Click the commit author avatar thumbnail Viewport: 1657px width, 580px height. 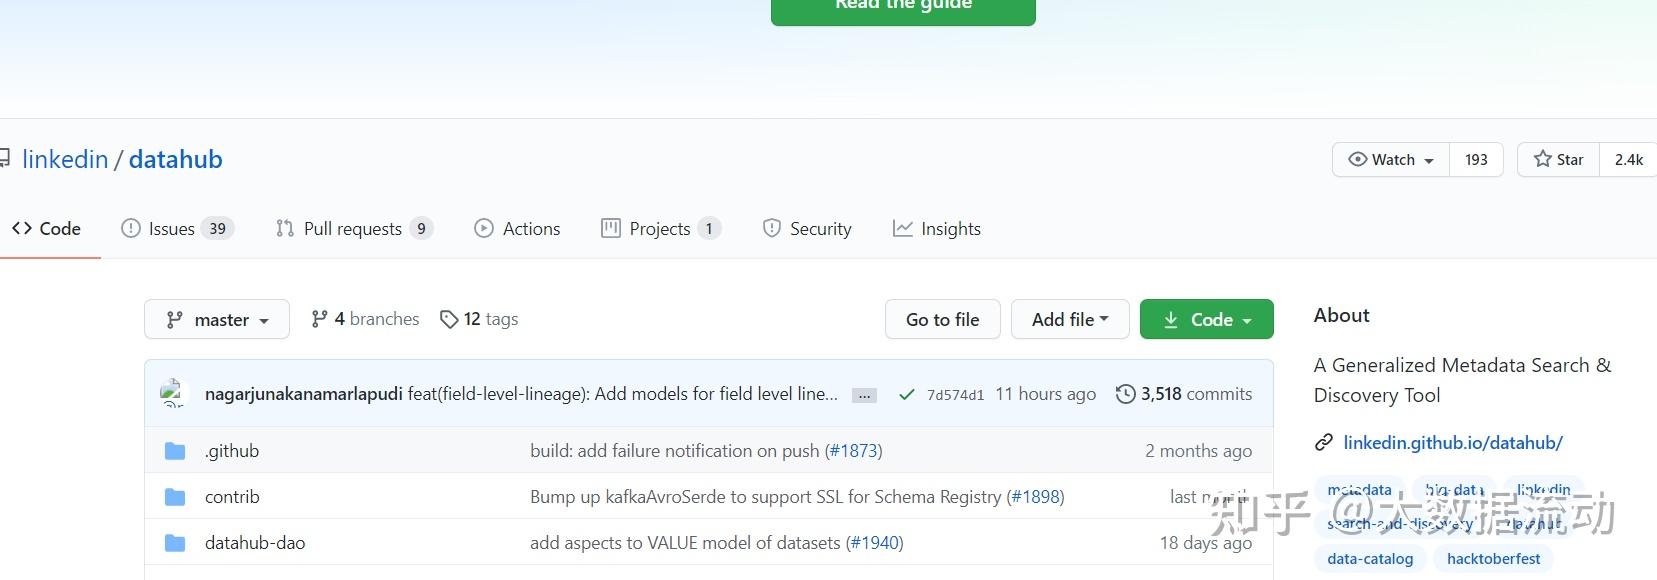click(174, 393)
